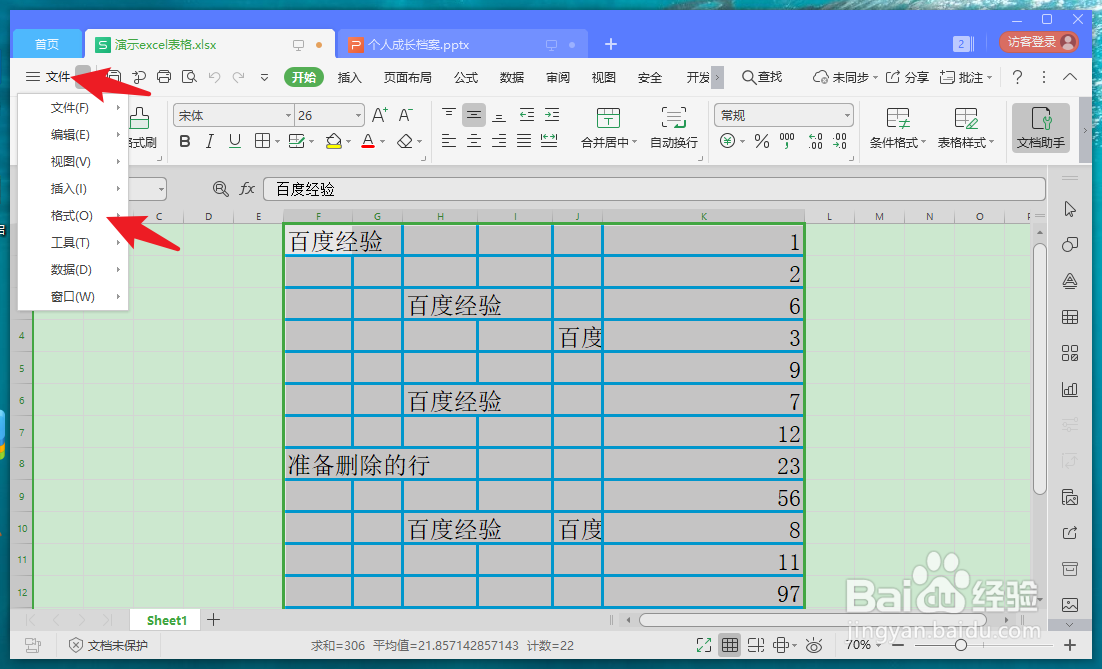1102x669 pixels.
Task: Toggle the page break preview icon in status bar
Action: (756, 644)
